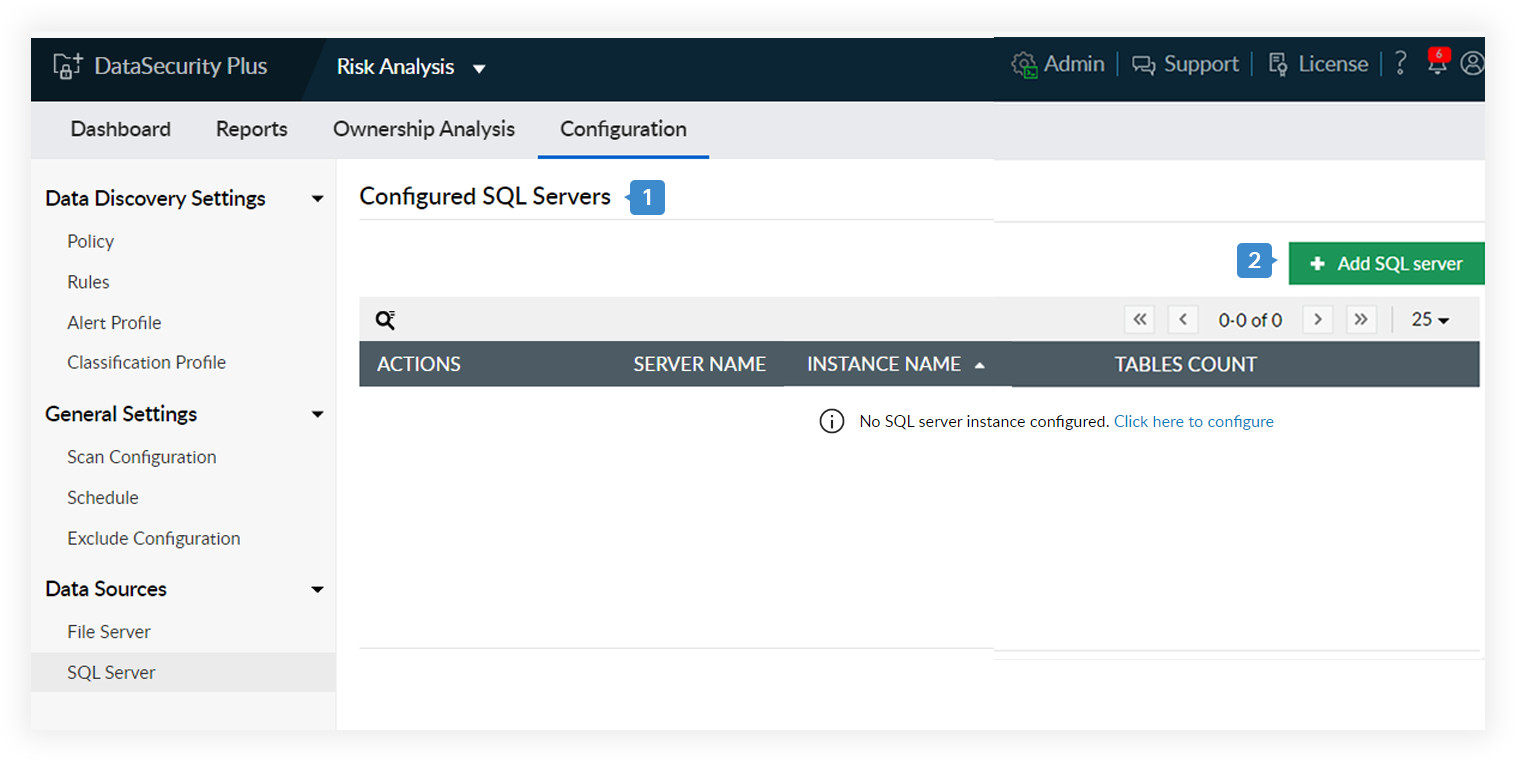This screenshot has width=1516, height=761.
Task: Open the notifications bell icon
Action: tap(1437, 65)
